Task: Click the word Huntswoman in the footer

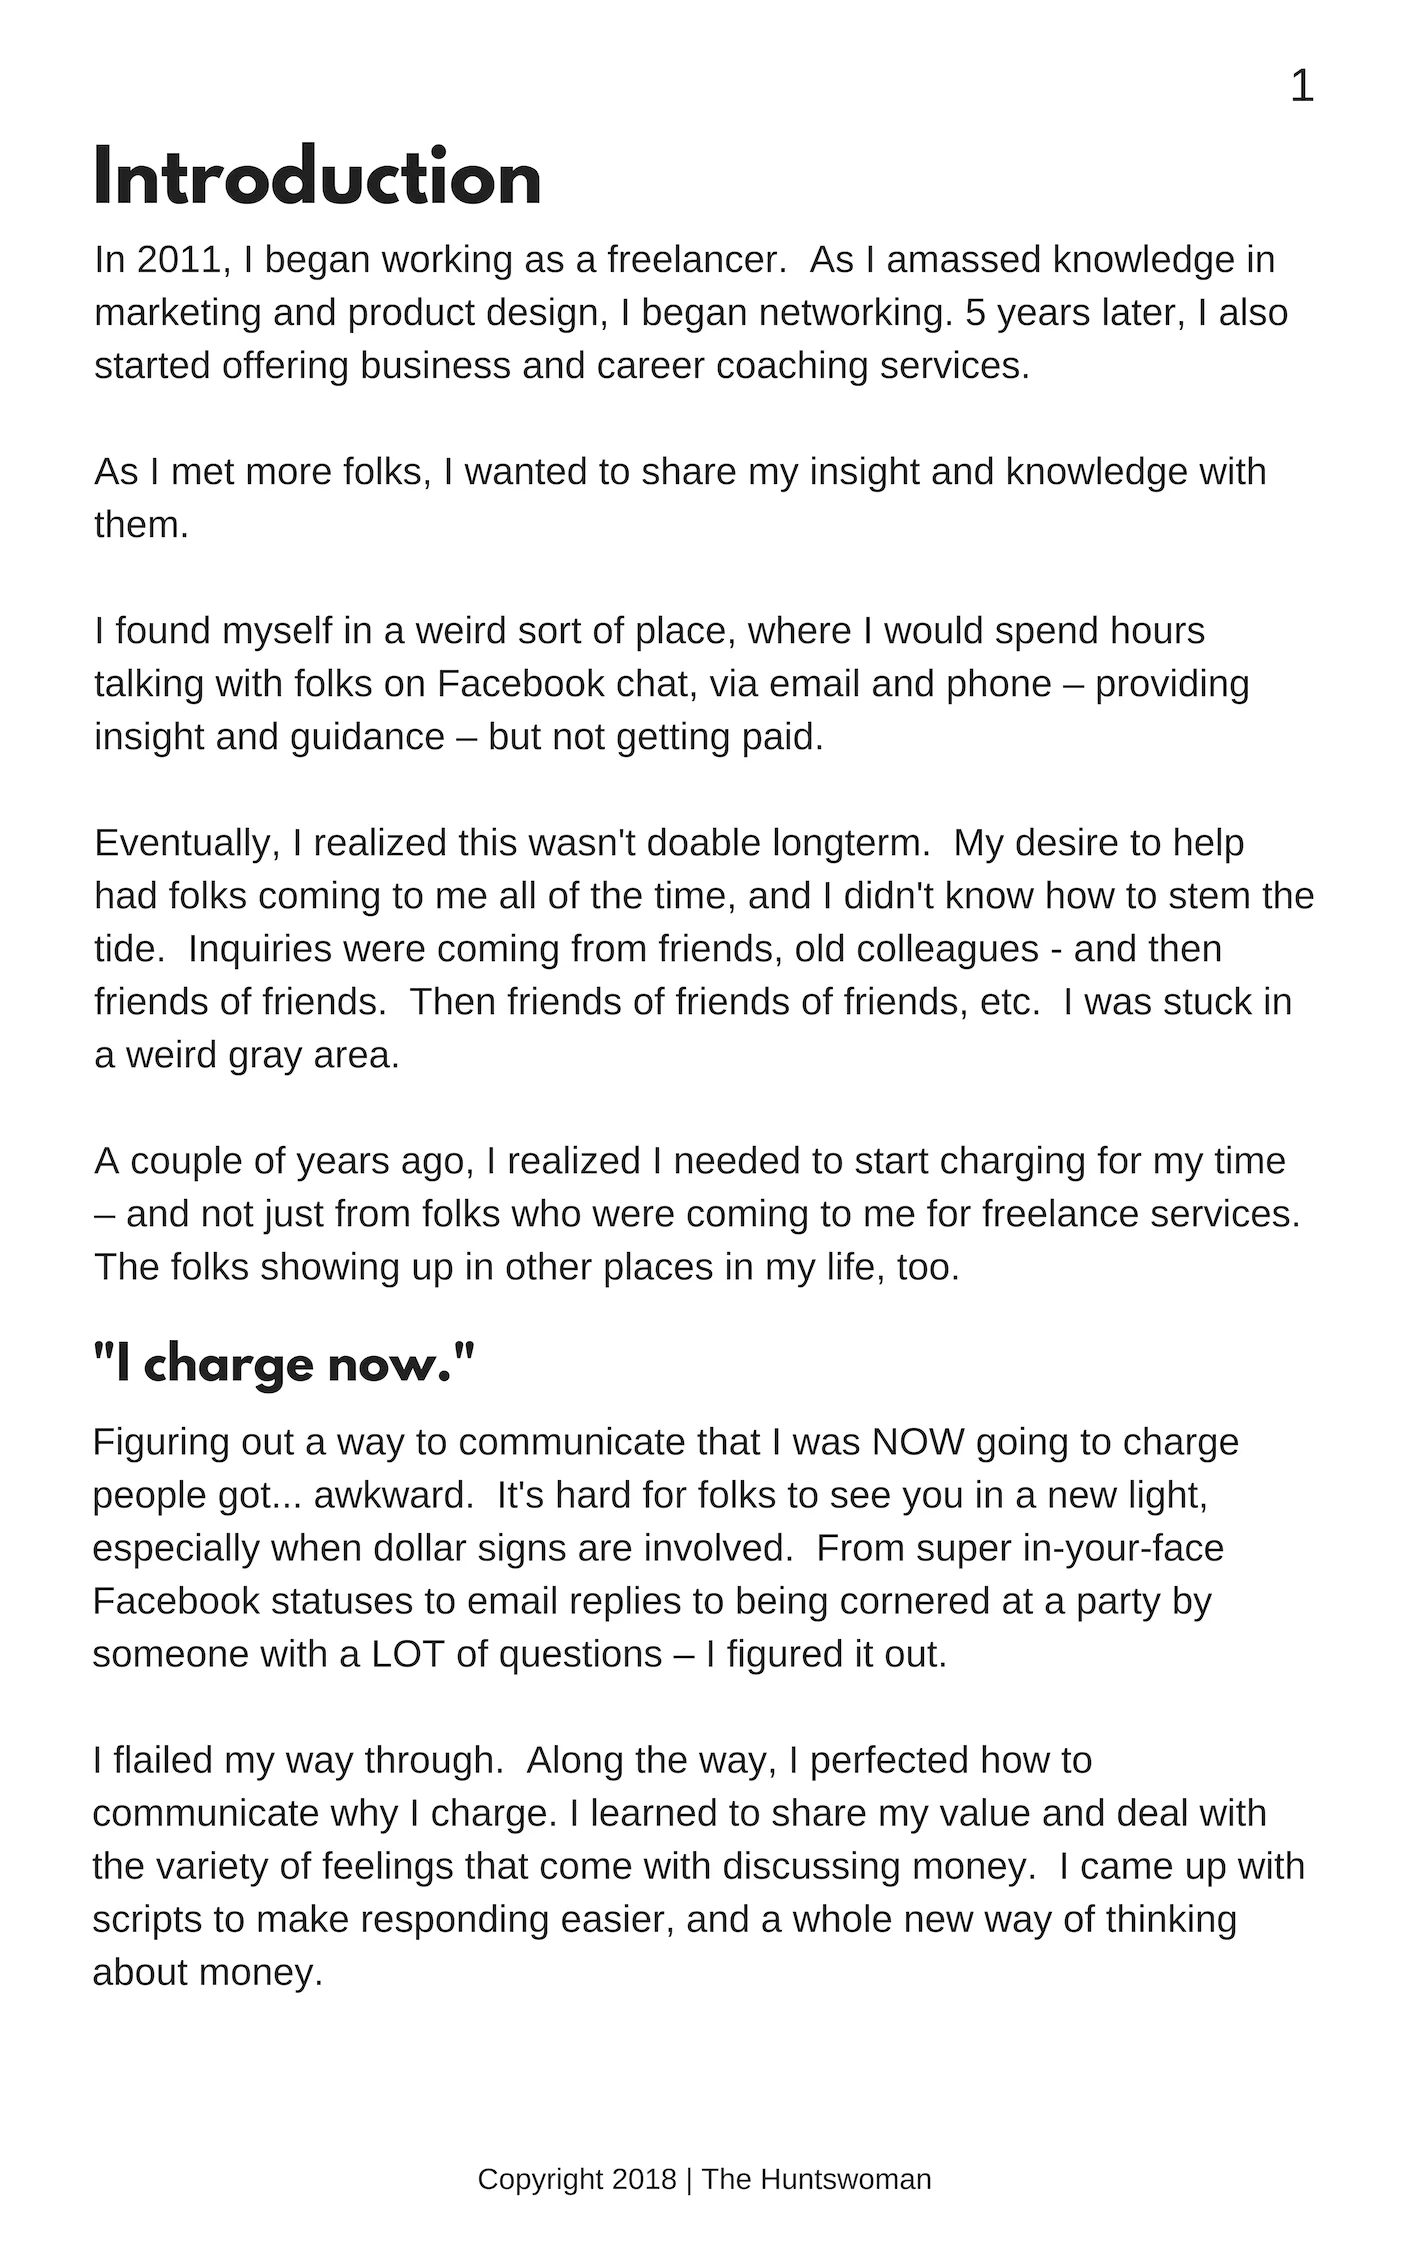Action: (845, 2179)
